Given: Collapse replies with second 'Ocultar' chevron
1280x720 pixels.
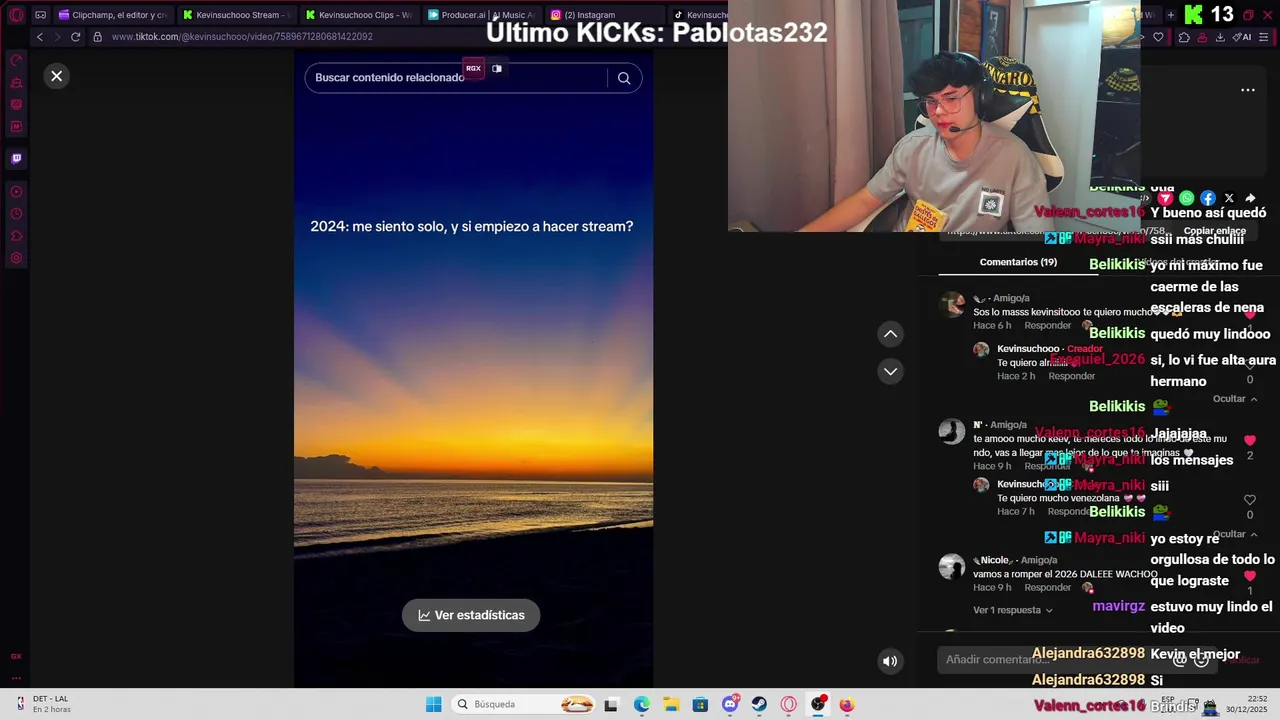Looking at the screenshot, I should coord(1235,534).
